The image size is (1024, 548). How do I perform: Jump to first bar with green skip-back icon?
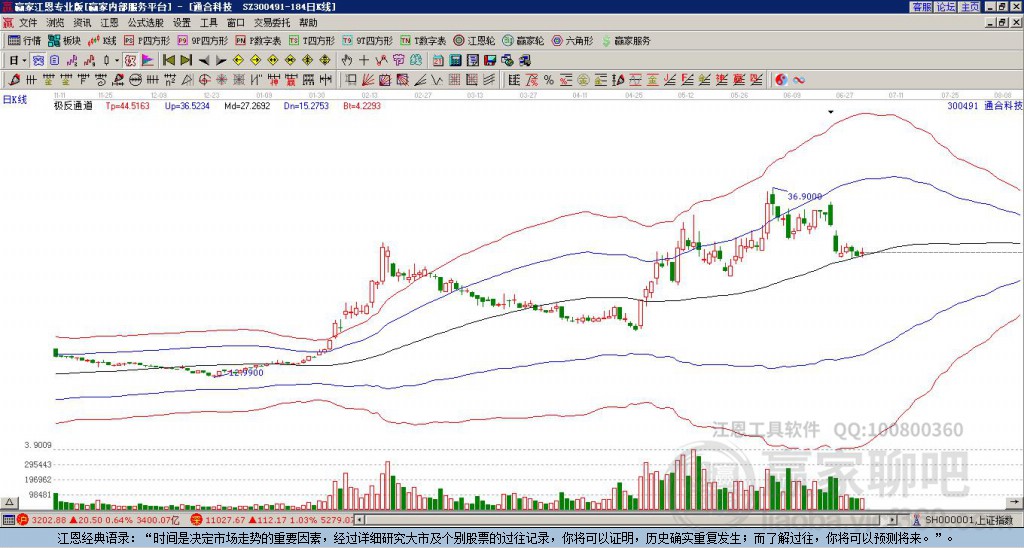point(168,61)
